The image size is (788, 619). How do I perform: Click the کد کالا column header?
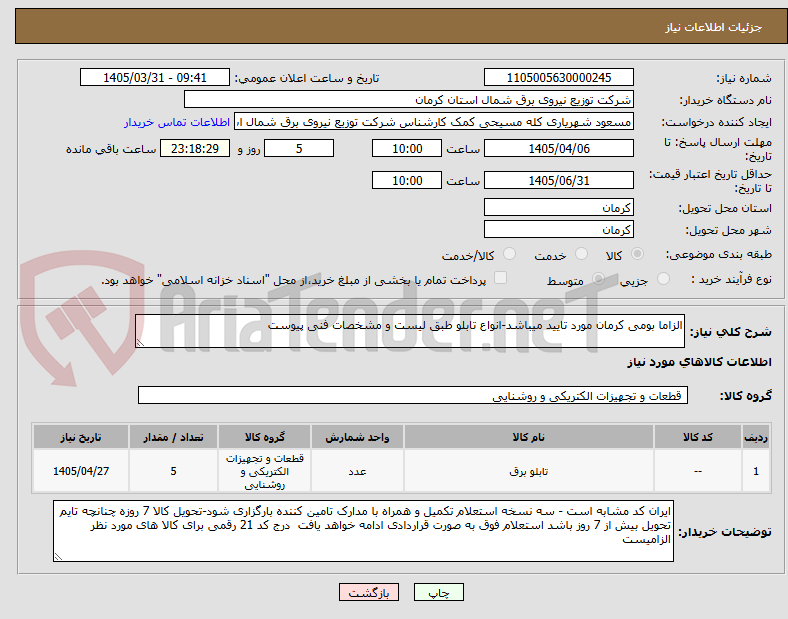[x=698, y=437]
